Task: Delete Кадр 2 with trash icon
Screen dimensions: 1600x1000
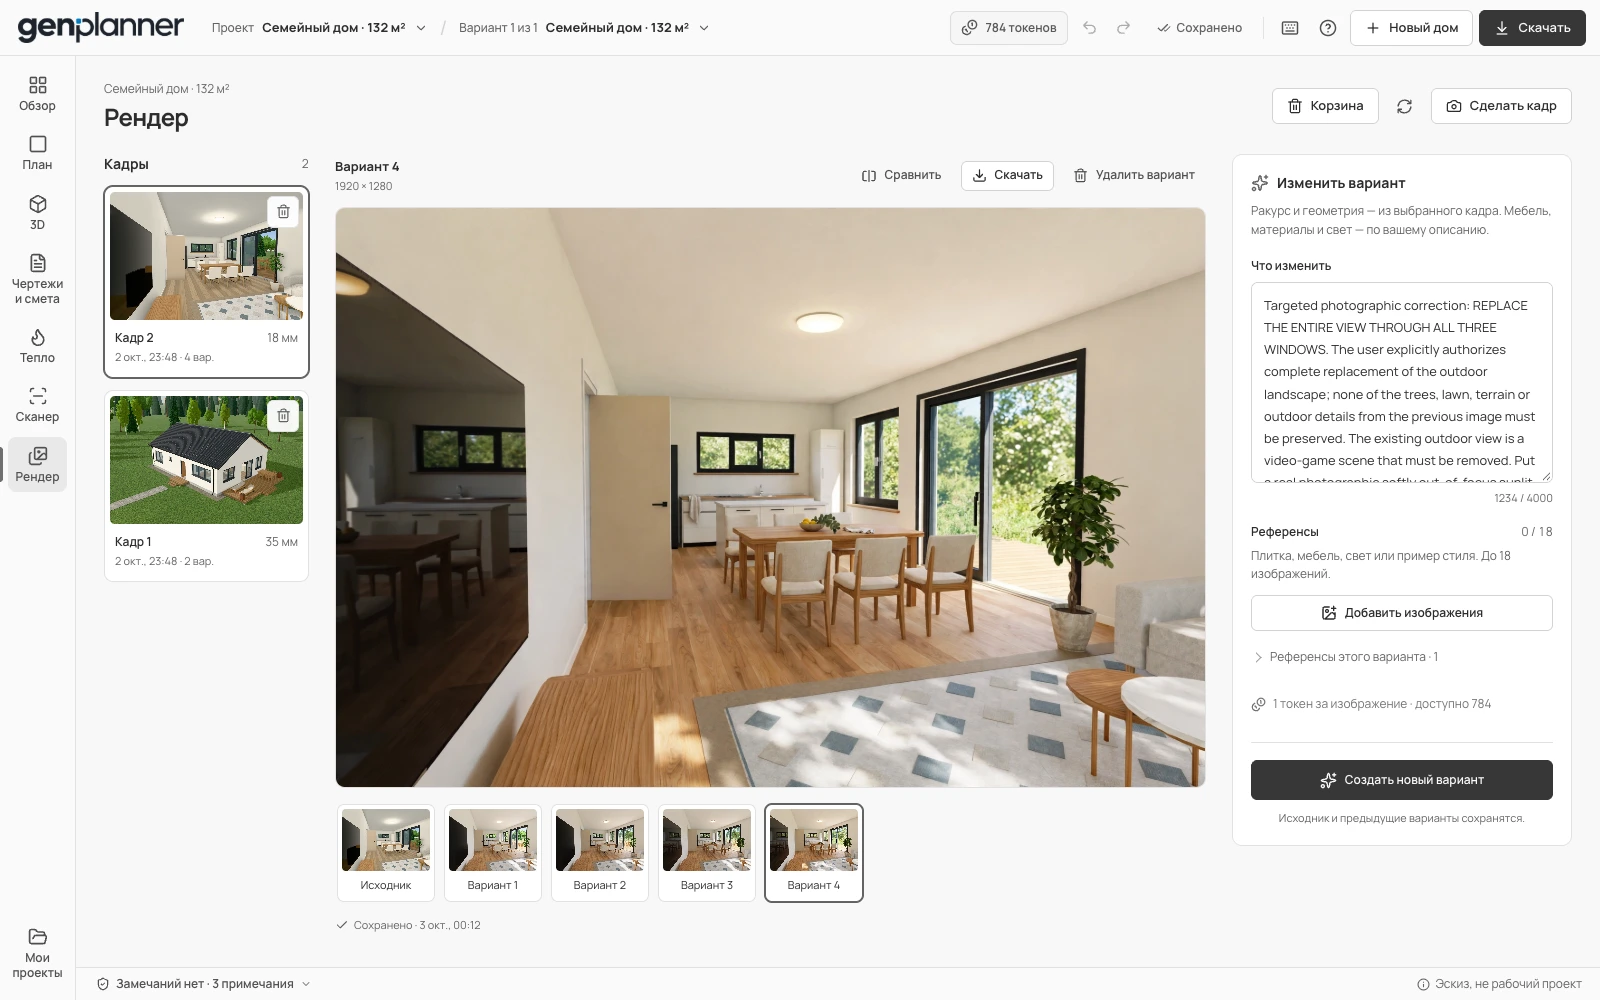Action: point(283,212)
